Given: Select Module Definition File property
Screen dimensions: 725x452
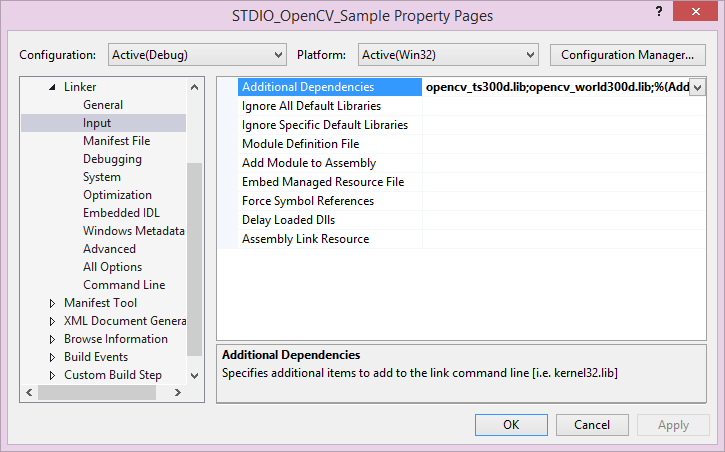Looking at the screenshot, I should point(301,144).
